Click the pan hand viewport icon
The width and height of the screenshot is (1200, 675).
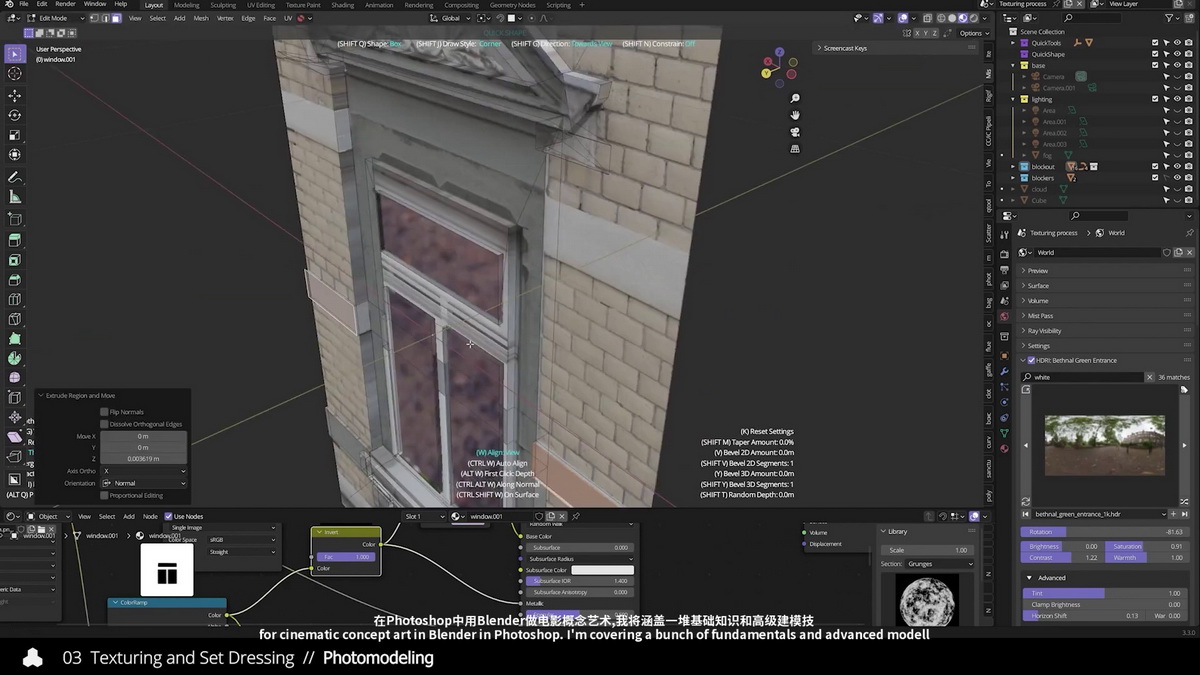pos(795,115)
